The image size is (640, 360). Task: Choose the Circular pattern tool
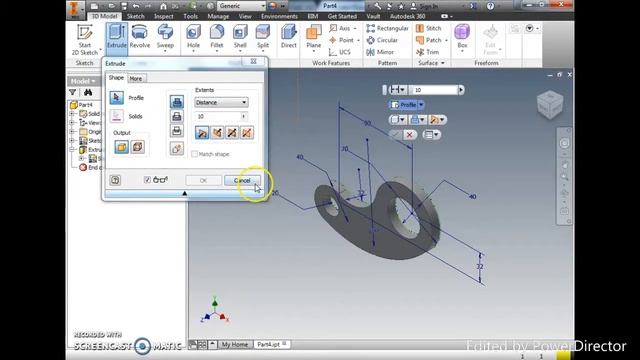[x=382, y=40]
